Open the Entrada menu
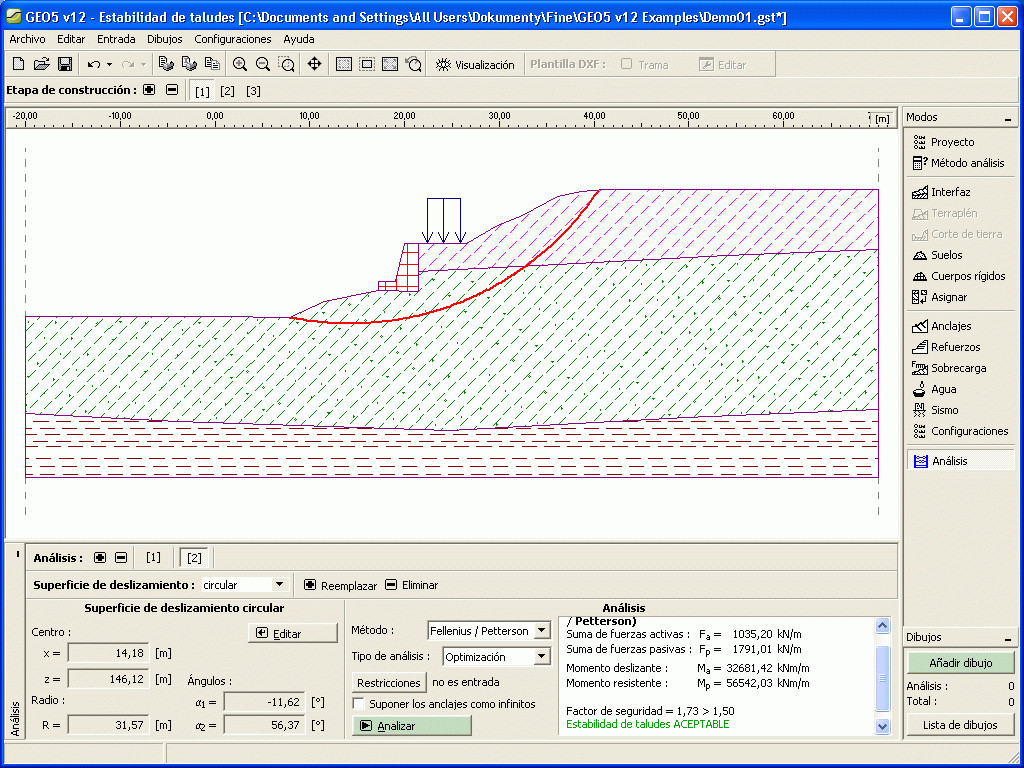Image resolution: width=1024 pixels, height=768 pixels. (x=116, y=39)
